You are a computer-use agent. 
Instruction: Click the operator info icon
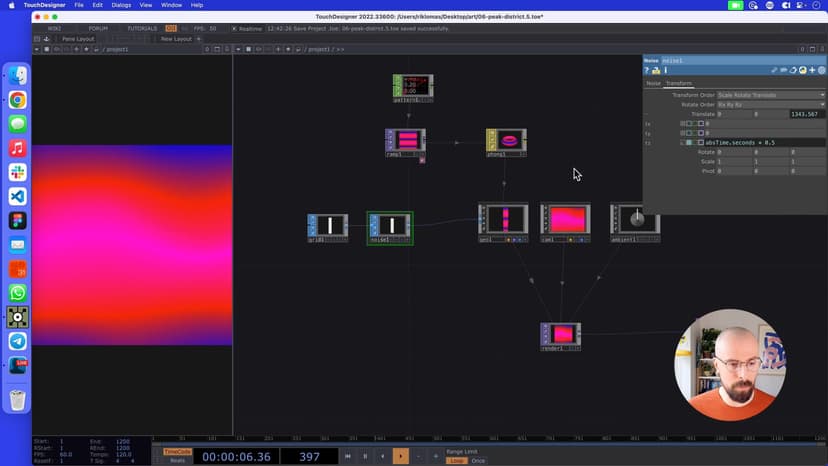coord(665,71)
